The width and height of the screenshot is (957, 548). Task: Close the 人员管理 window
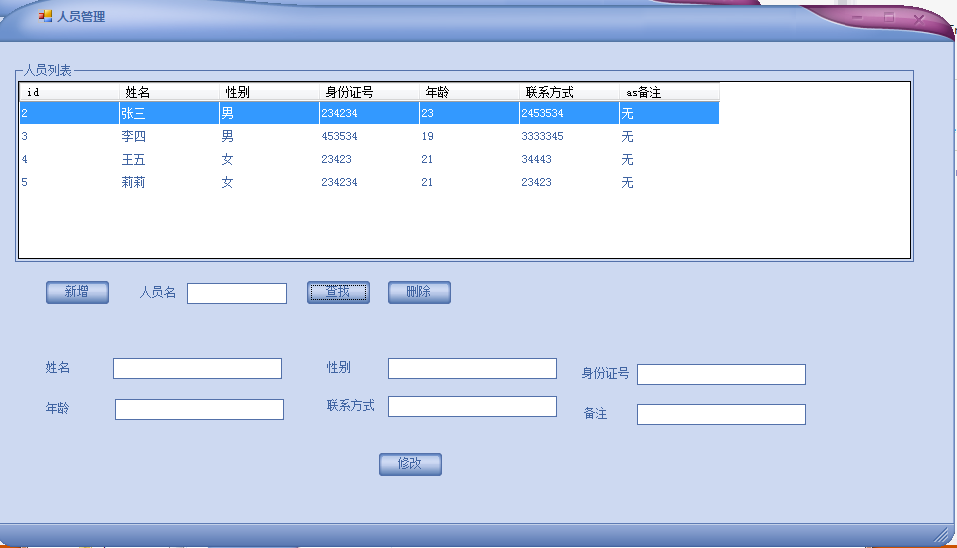(919, 19)
